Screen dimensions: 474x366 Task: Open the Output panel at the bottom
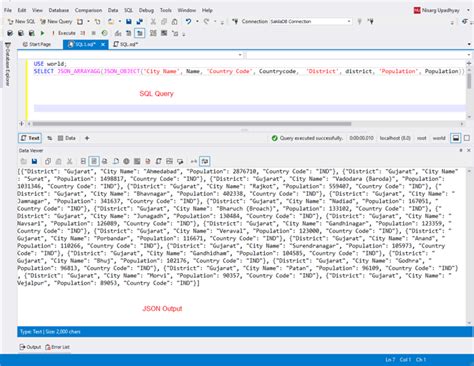click(30, 347)
